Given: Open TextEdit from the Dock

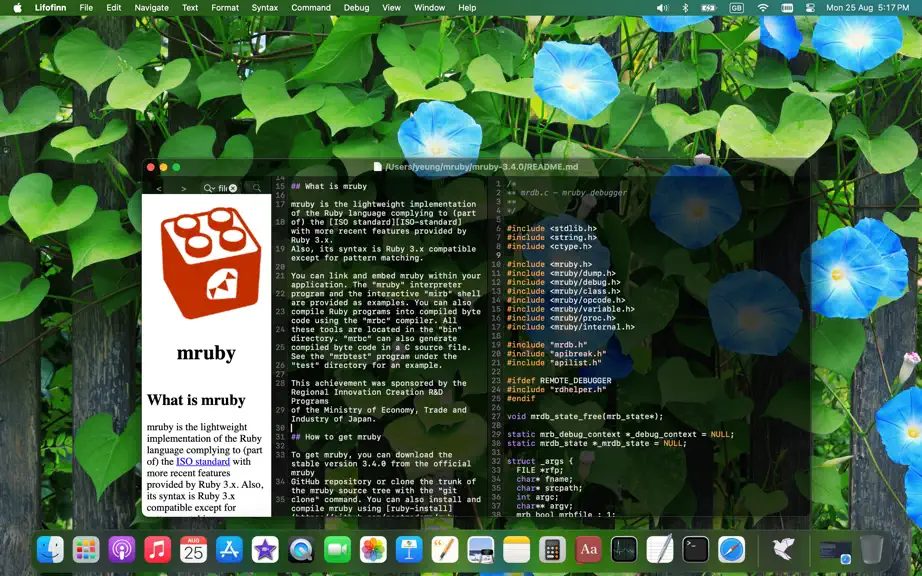Looking at the screenshot, I should [x=660, y=550].
